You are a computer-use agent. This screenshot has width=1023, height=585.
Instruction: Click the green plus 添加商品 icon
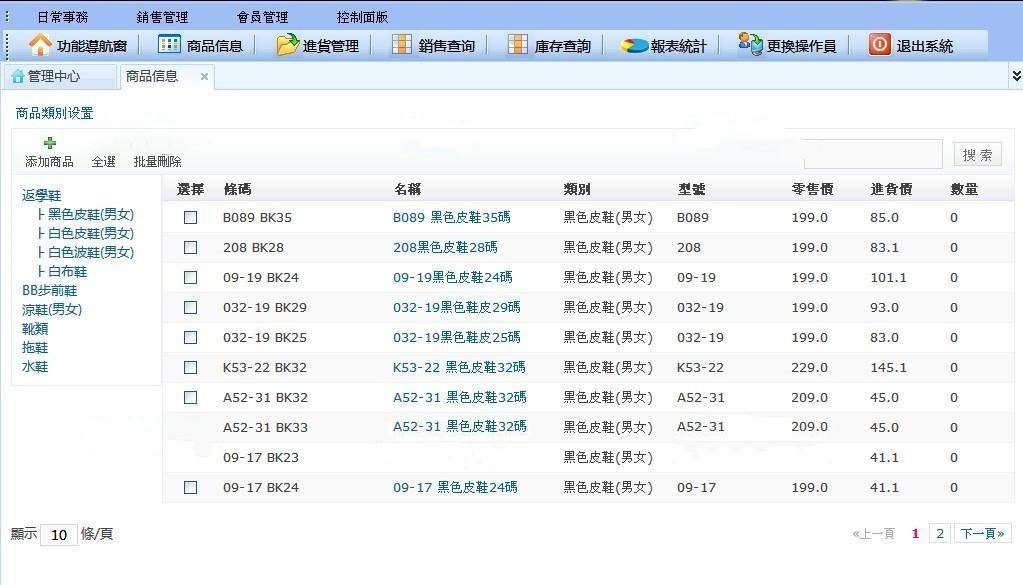coord(50,143)
